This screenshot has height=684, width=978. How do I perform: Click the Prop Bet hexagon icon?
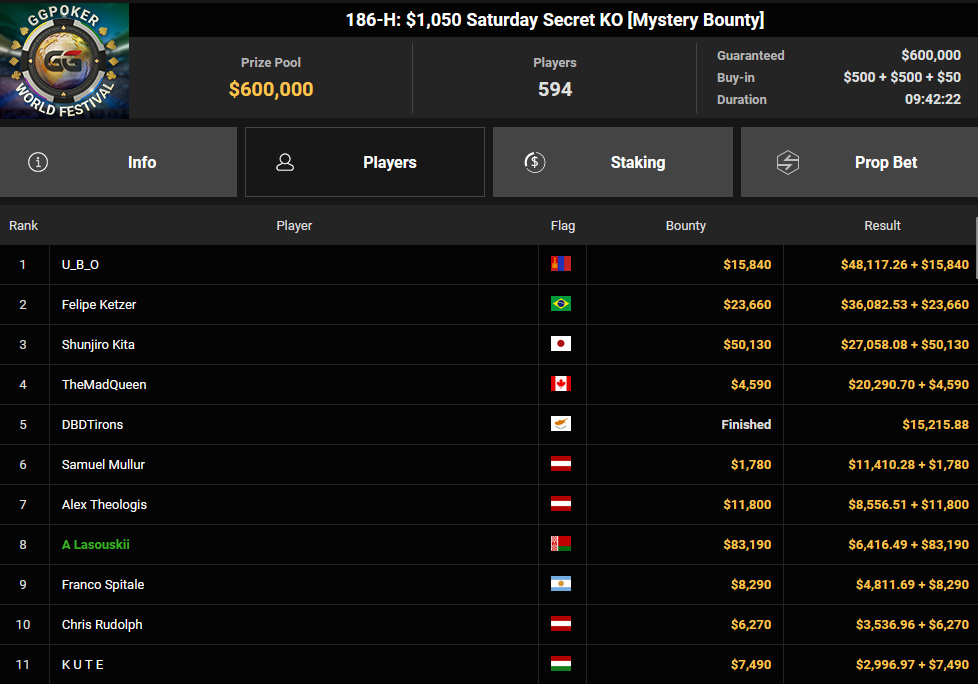pyautogui.click(x=788, y=162)
